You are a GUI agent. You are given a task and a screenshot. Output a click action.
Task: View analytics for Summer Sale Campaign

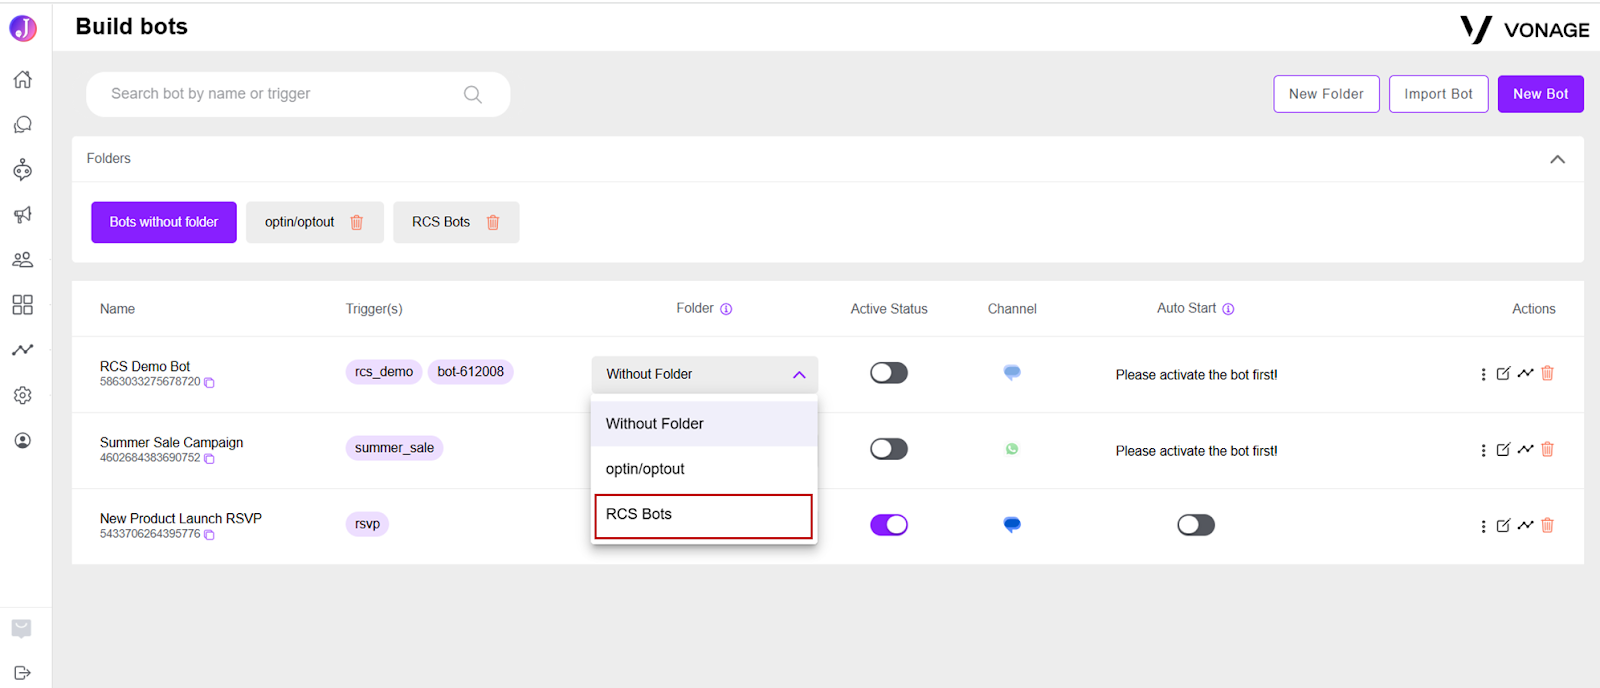[1525, 449]
